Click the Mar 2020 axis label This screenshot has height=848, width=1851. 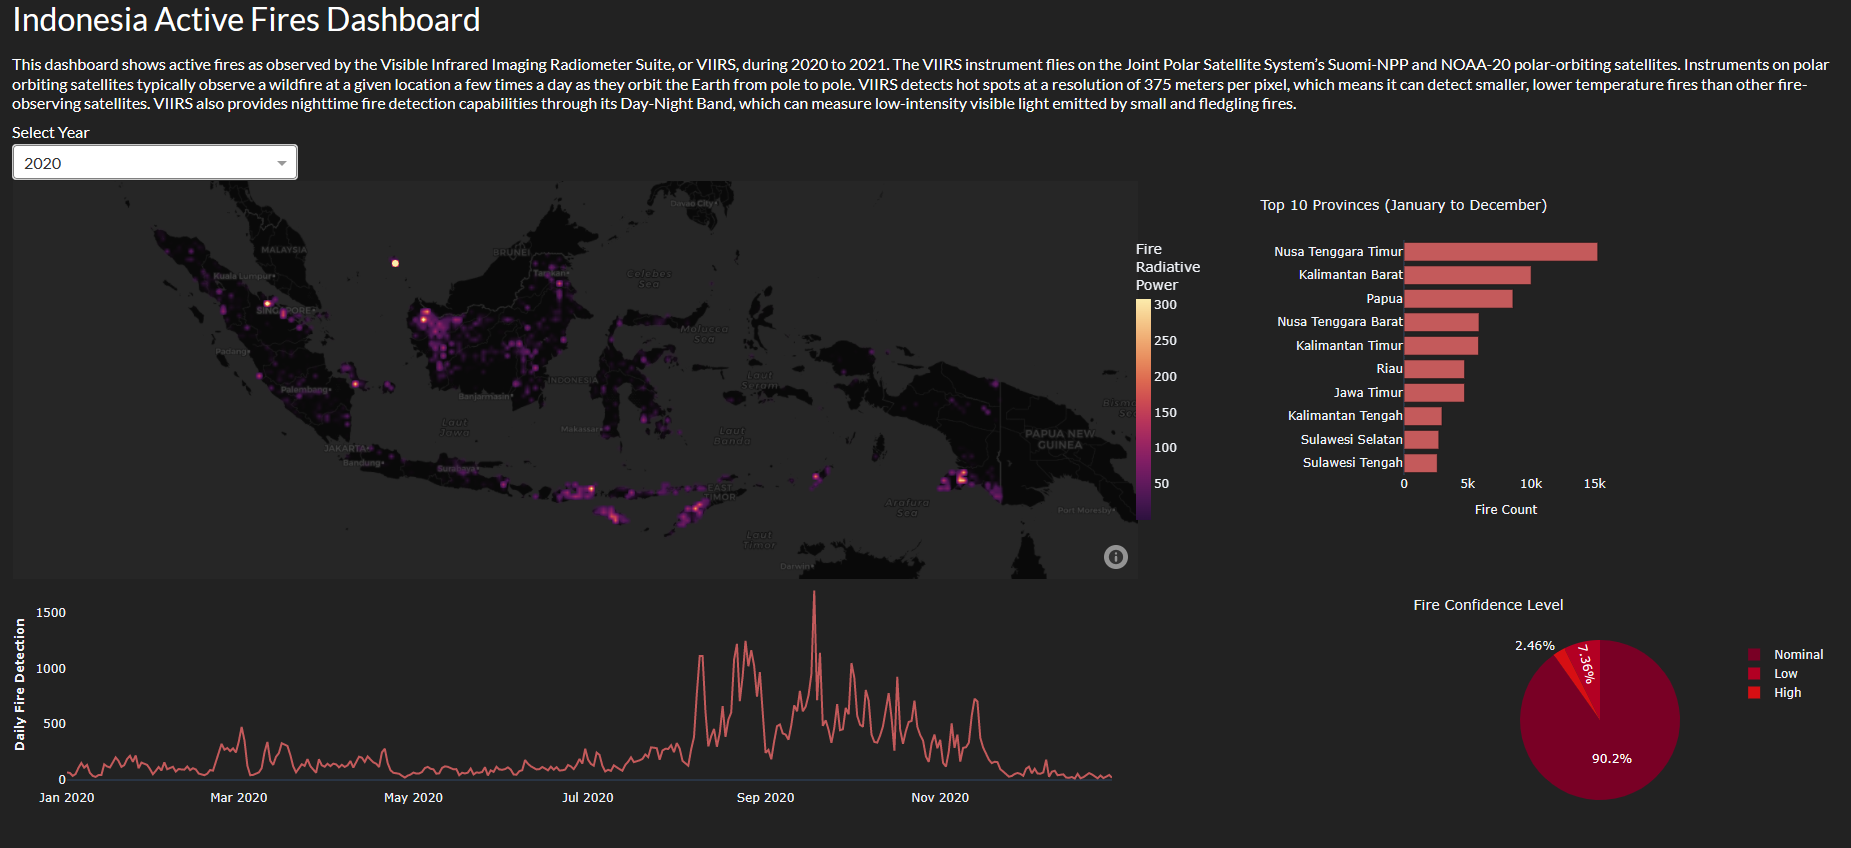click(239, 797)
